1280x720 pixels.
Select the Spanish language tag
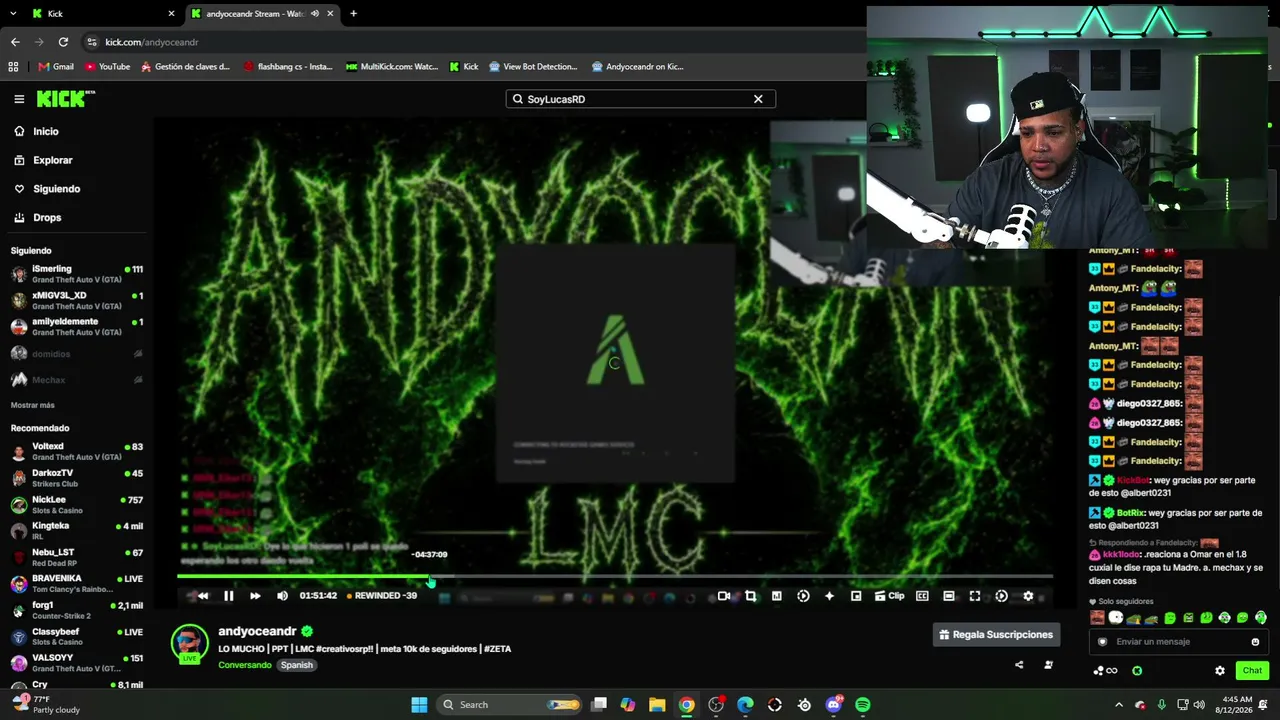pos(296,665)
